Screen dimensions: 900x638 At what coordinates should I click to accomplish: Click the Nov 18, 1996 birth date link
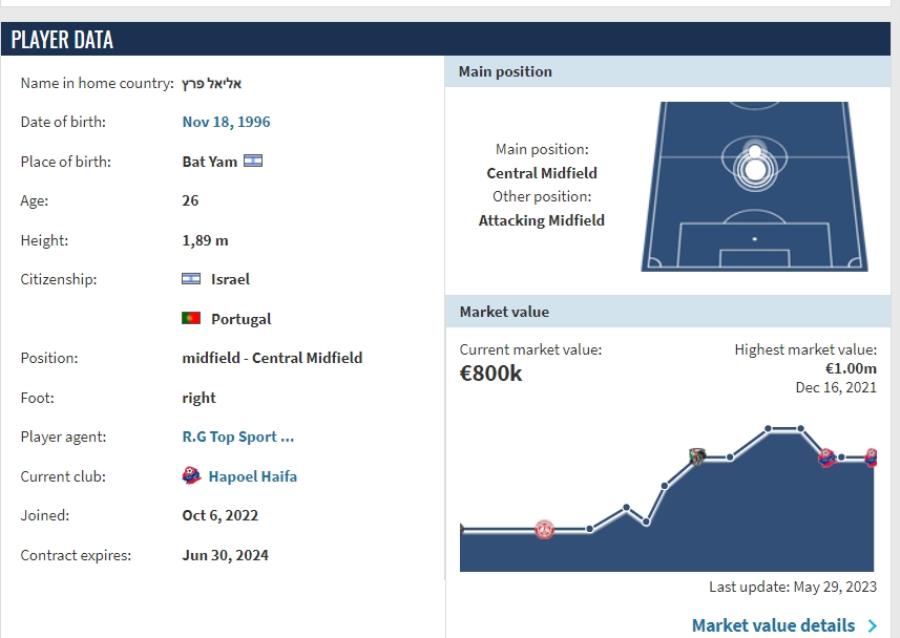coord(226,122)
